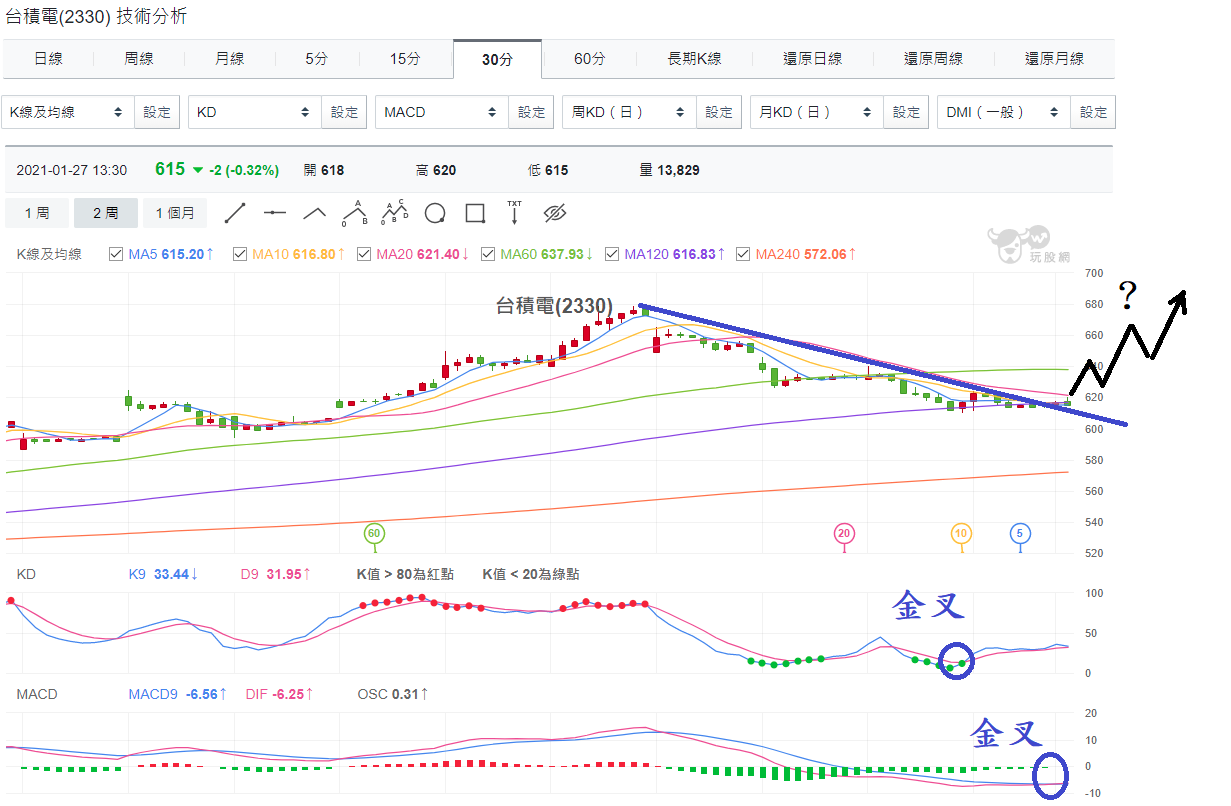Open the 月KD(日) indicator dropdown
Image resolution: width=1231 pixels, height=806 pixels.
pyautogui.click(x=816, y=112)
